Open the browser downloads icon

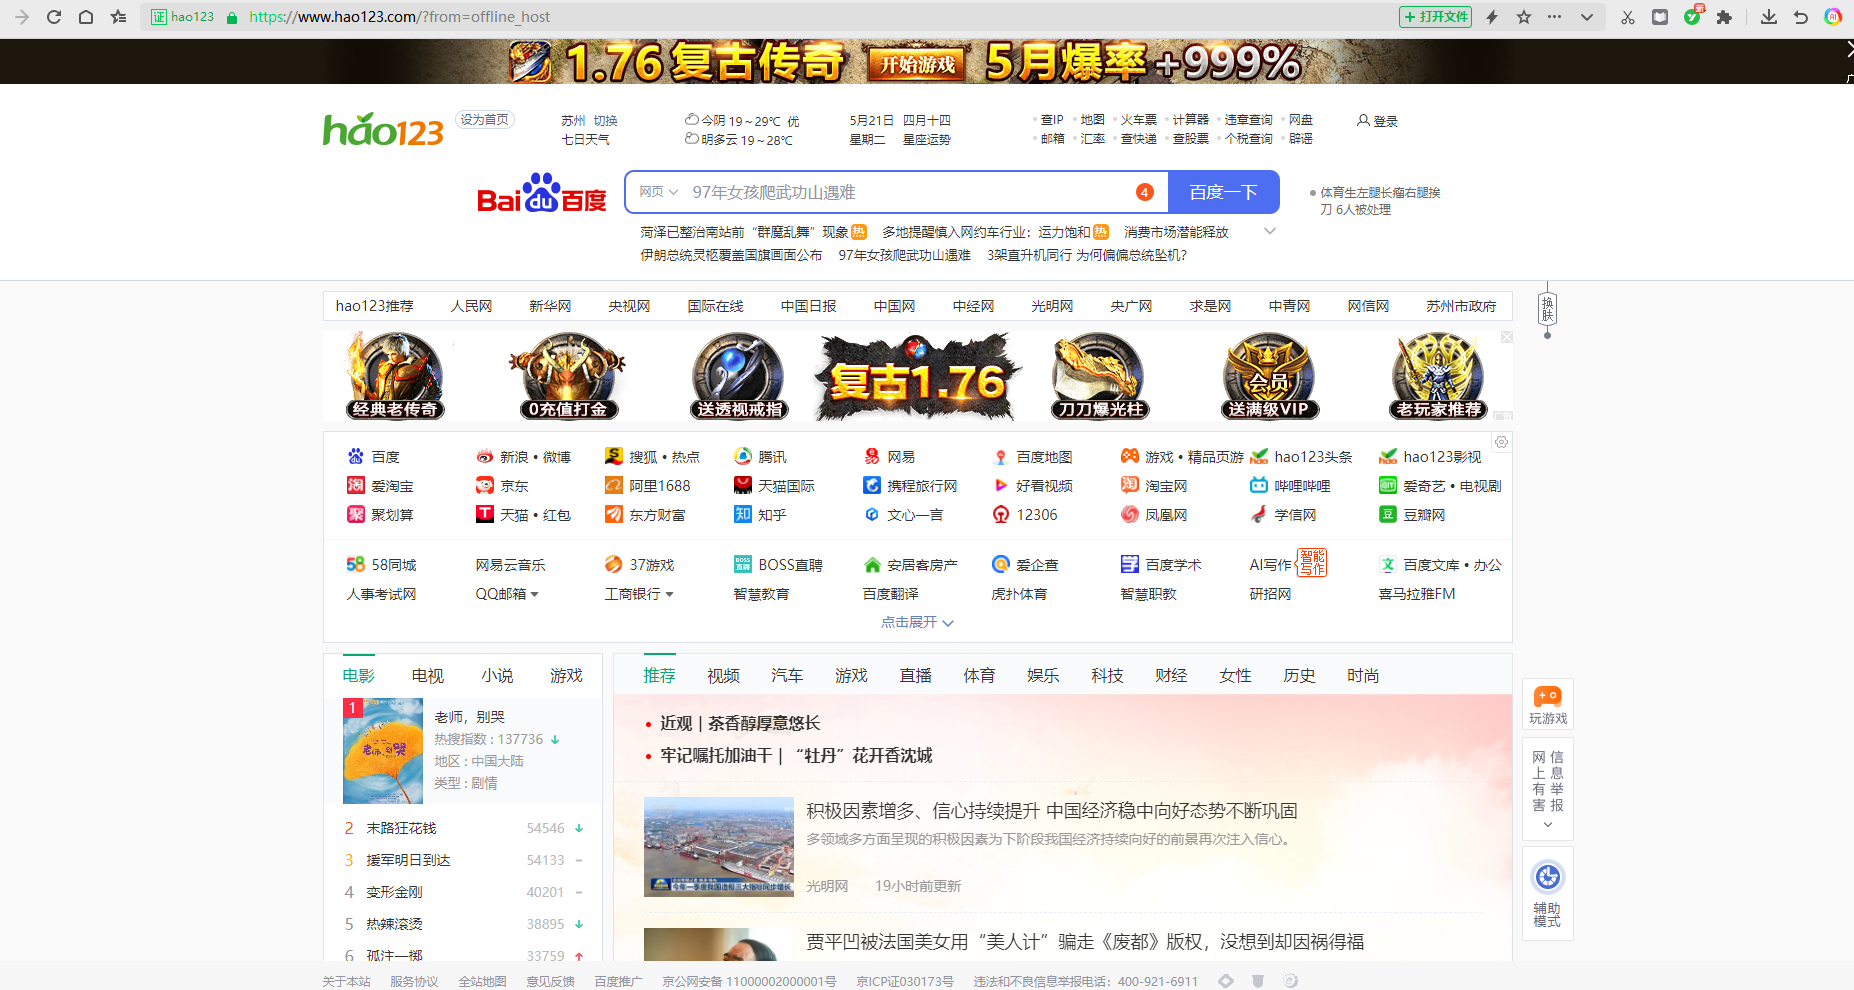click(1769, 17)
